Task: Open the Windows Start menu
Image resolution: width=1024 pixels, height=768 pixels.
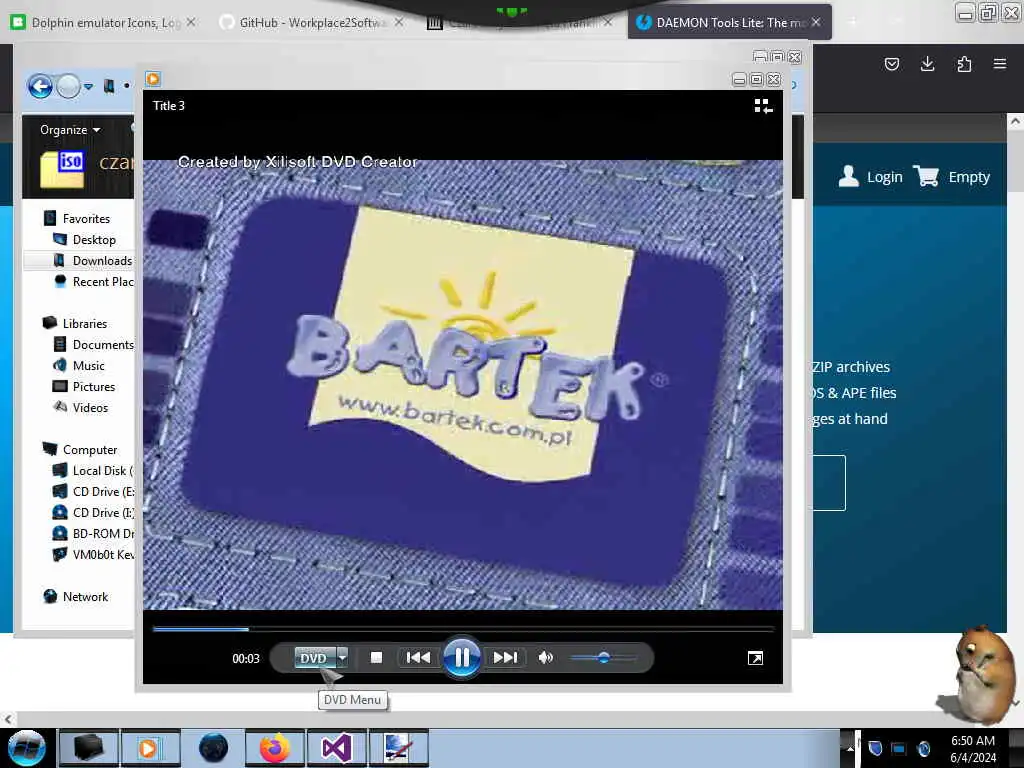Action: pyautogui.click(x=26, y=748)
